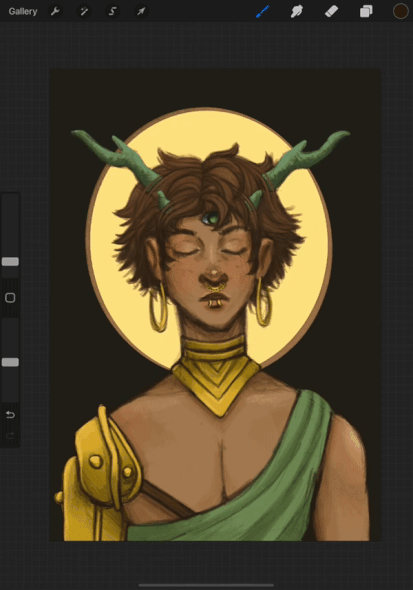Select the Brush paint tool
Screen dimensions: 413x590
[263, 11]
